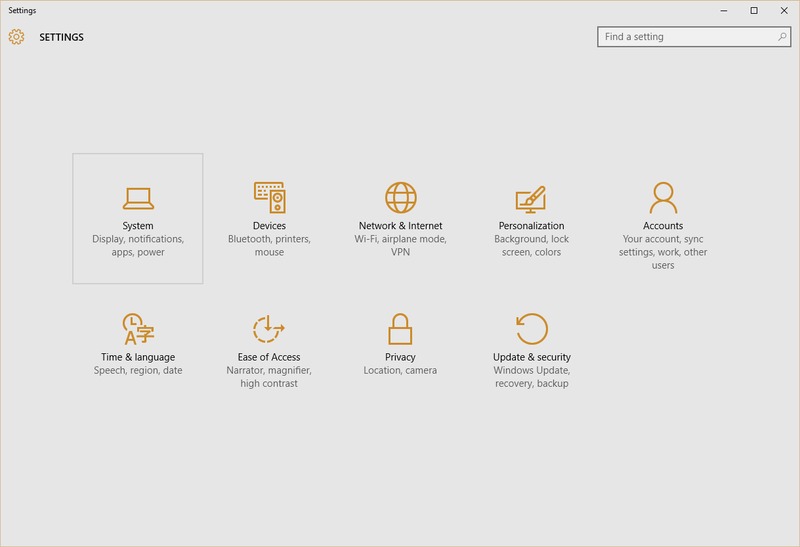Open System settings via the laptop icon

138,198
